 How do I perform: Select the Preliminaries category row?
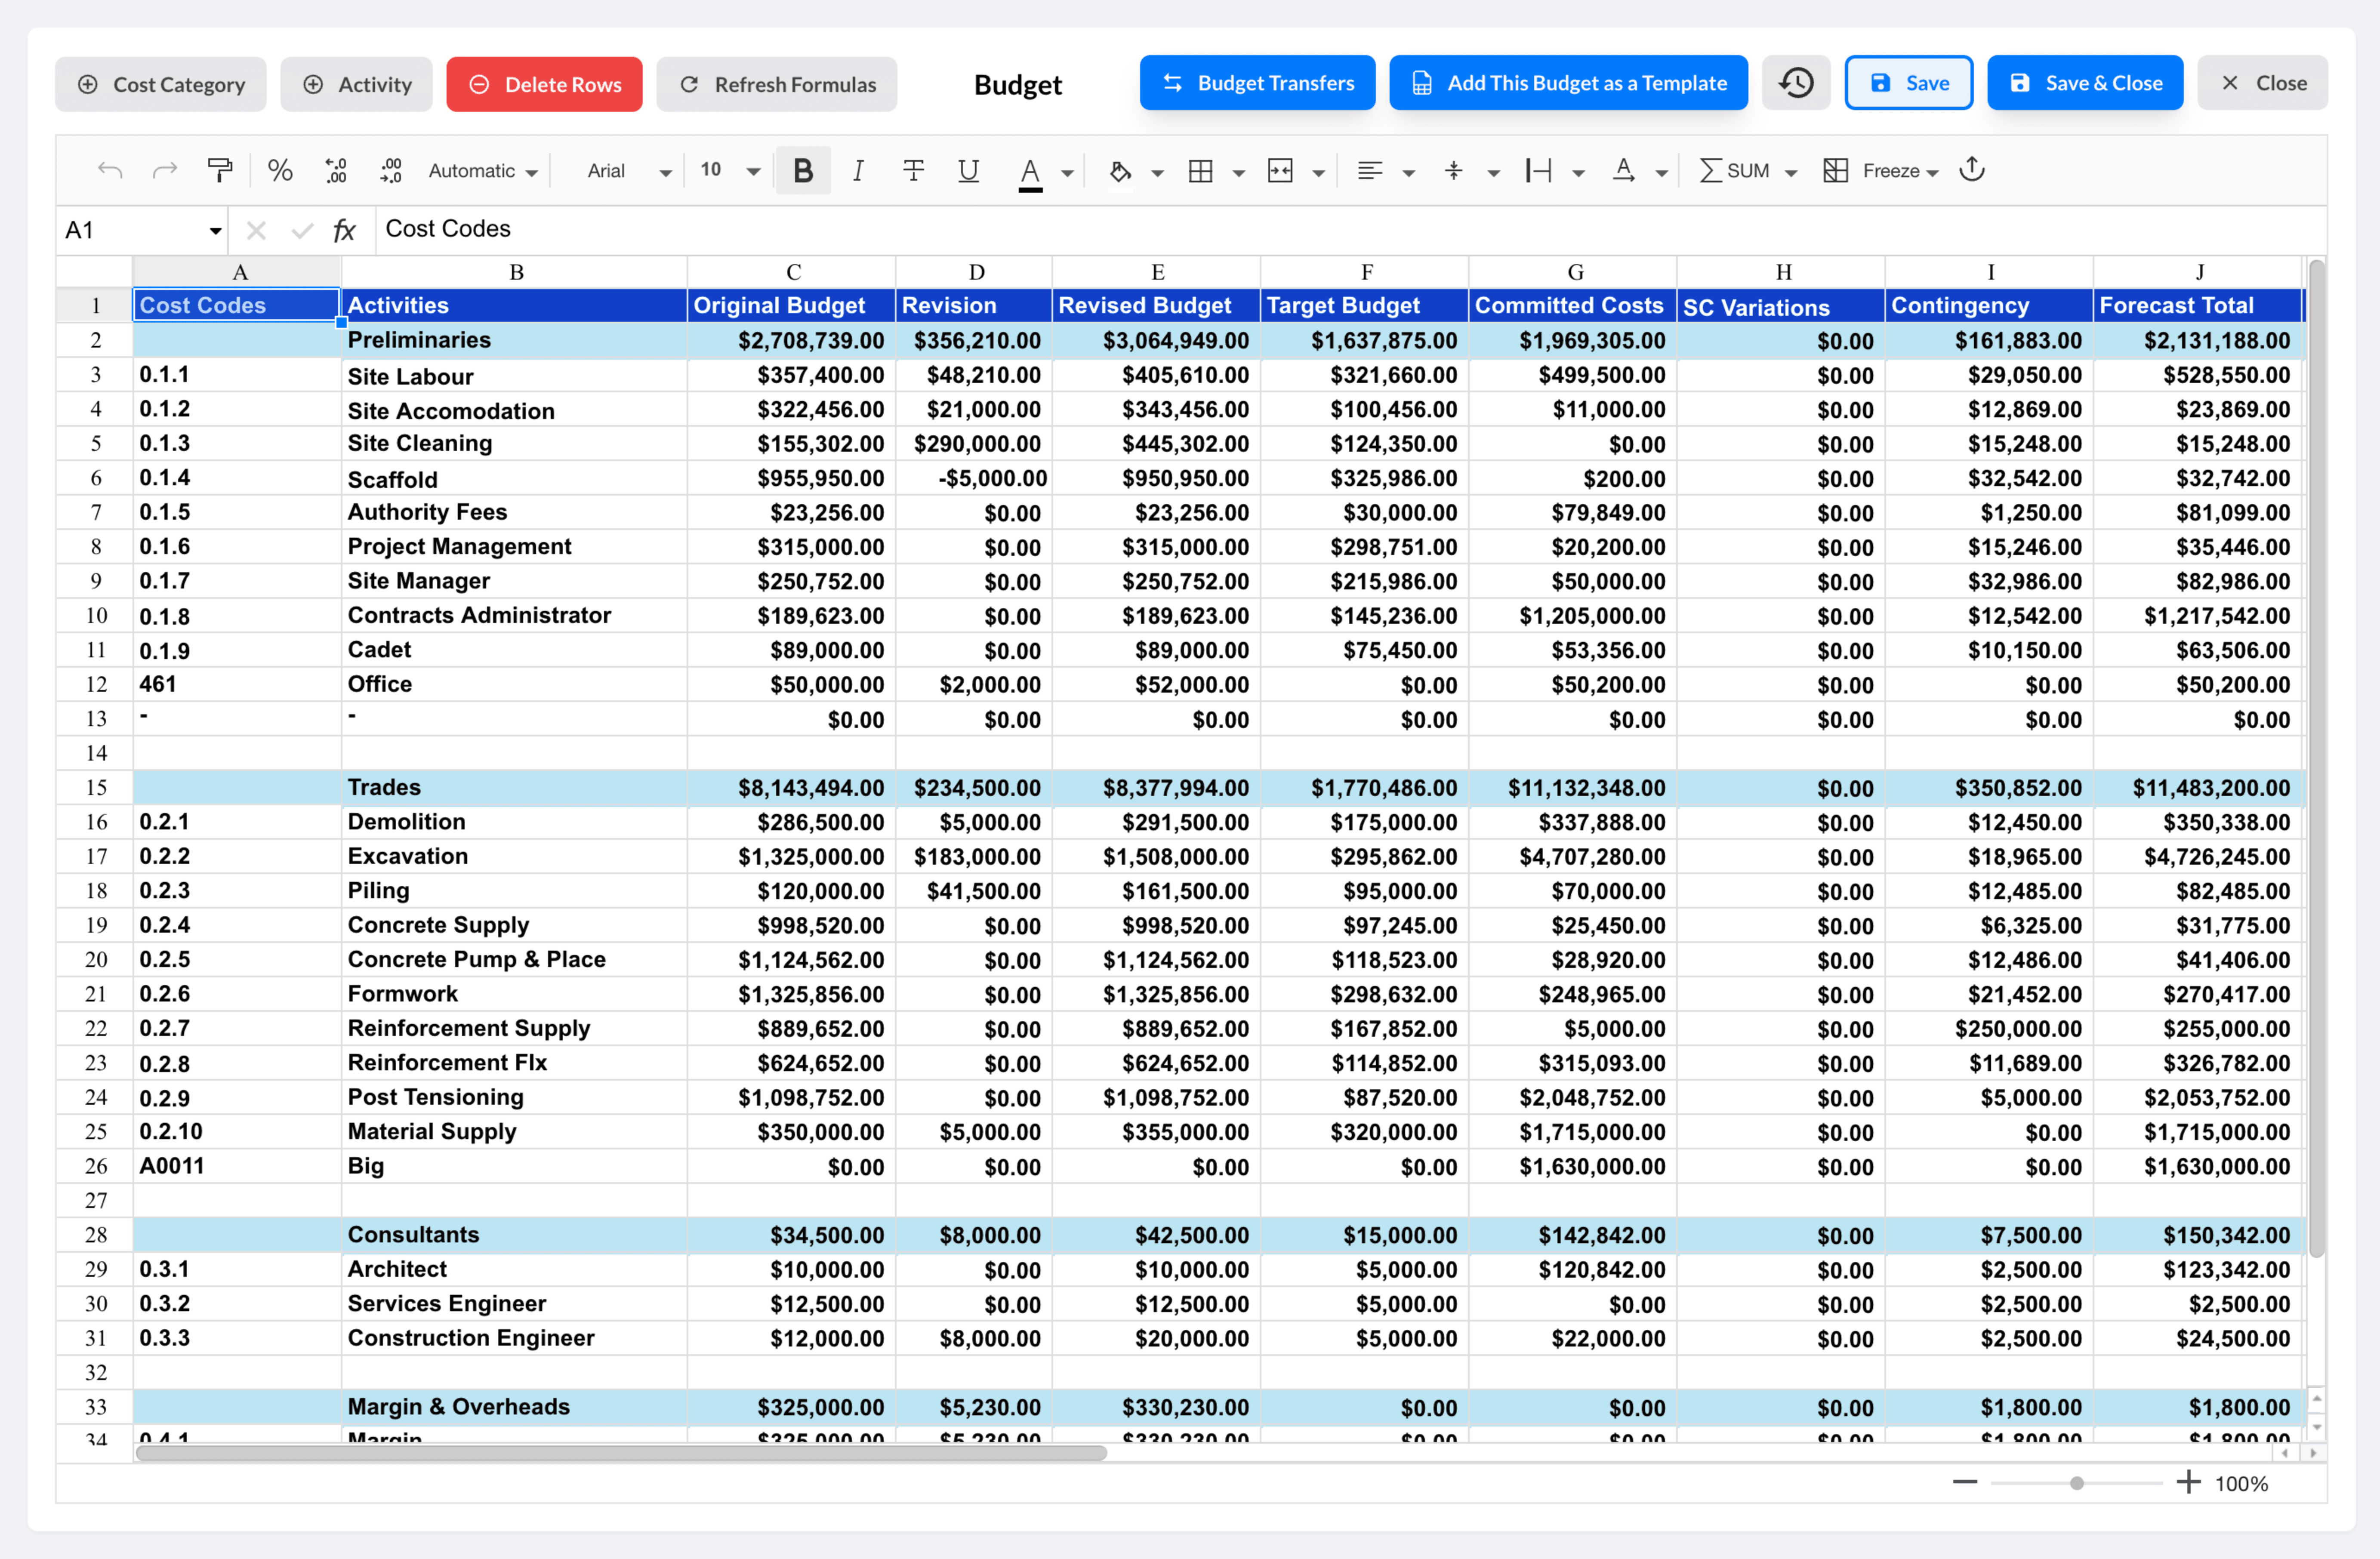tap(1218, 340)
